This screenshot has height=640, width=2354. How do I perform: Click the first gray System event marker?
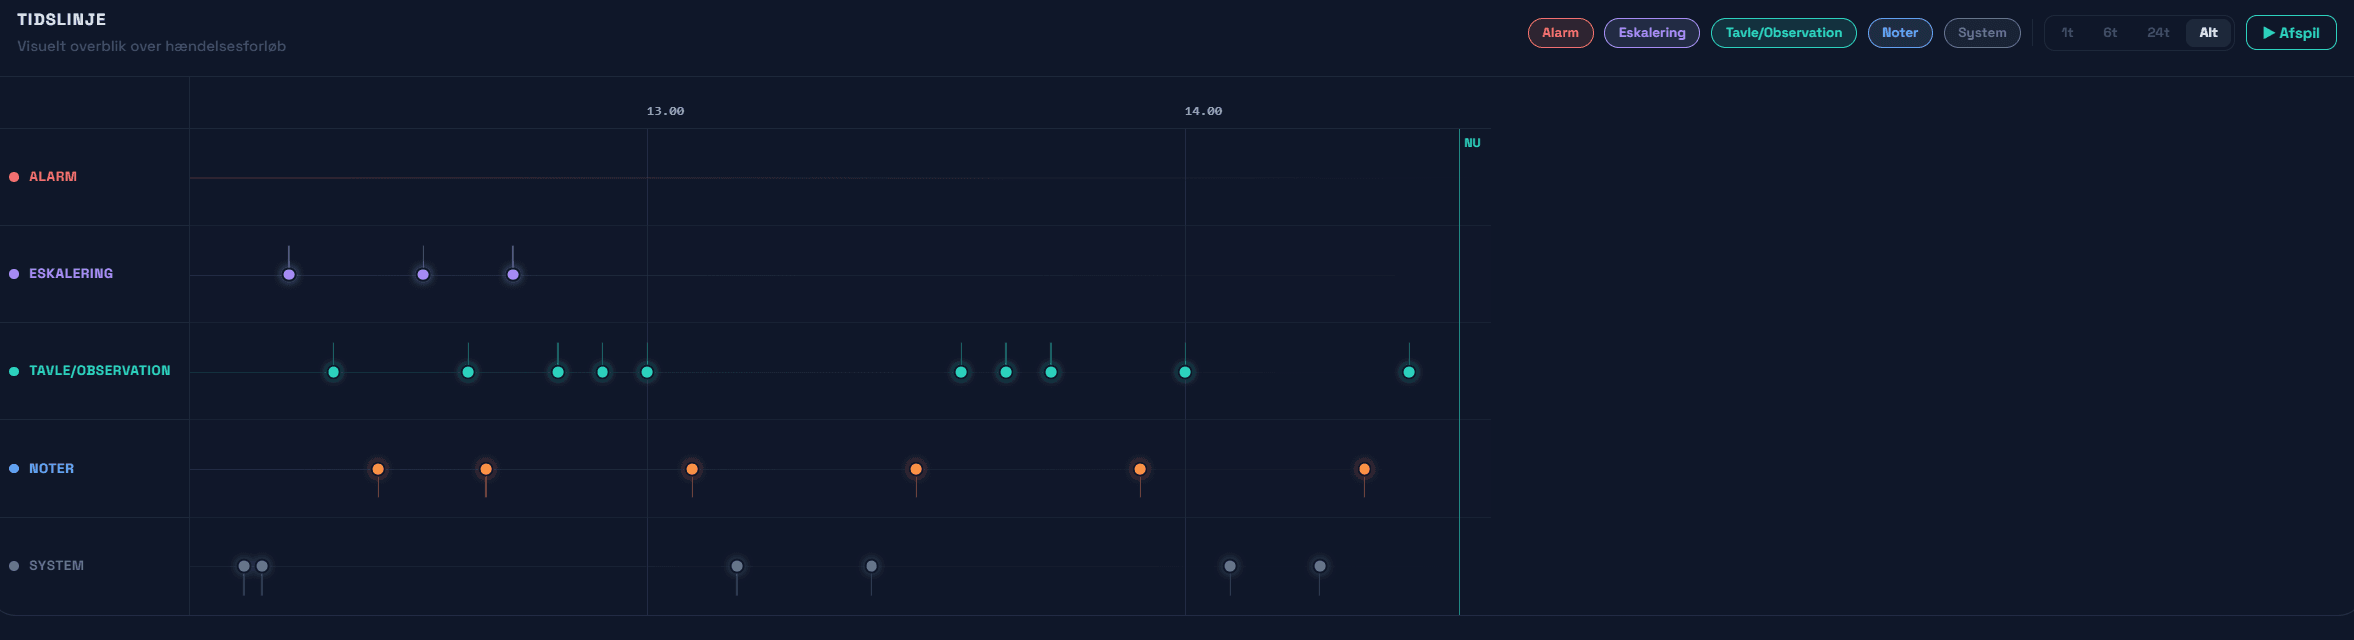coord(244,566)
